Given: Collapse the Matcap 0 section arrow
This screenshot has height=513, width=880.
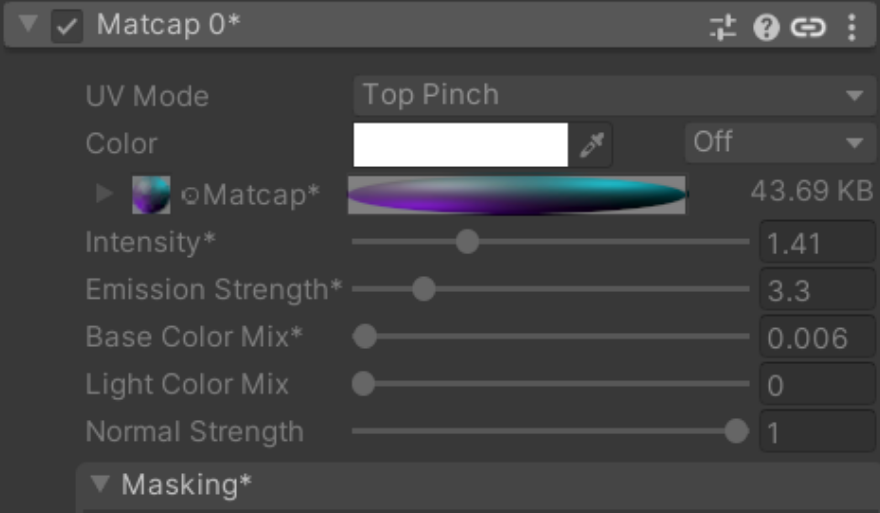Looking at the screenshot, I should [28, 24].
